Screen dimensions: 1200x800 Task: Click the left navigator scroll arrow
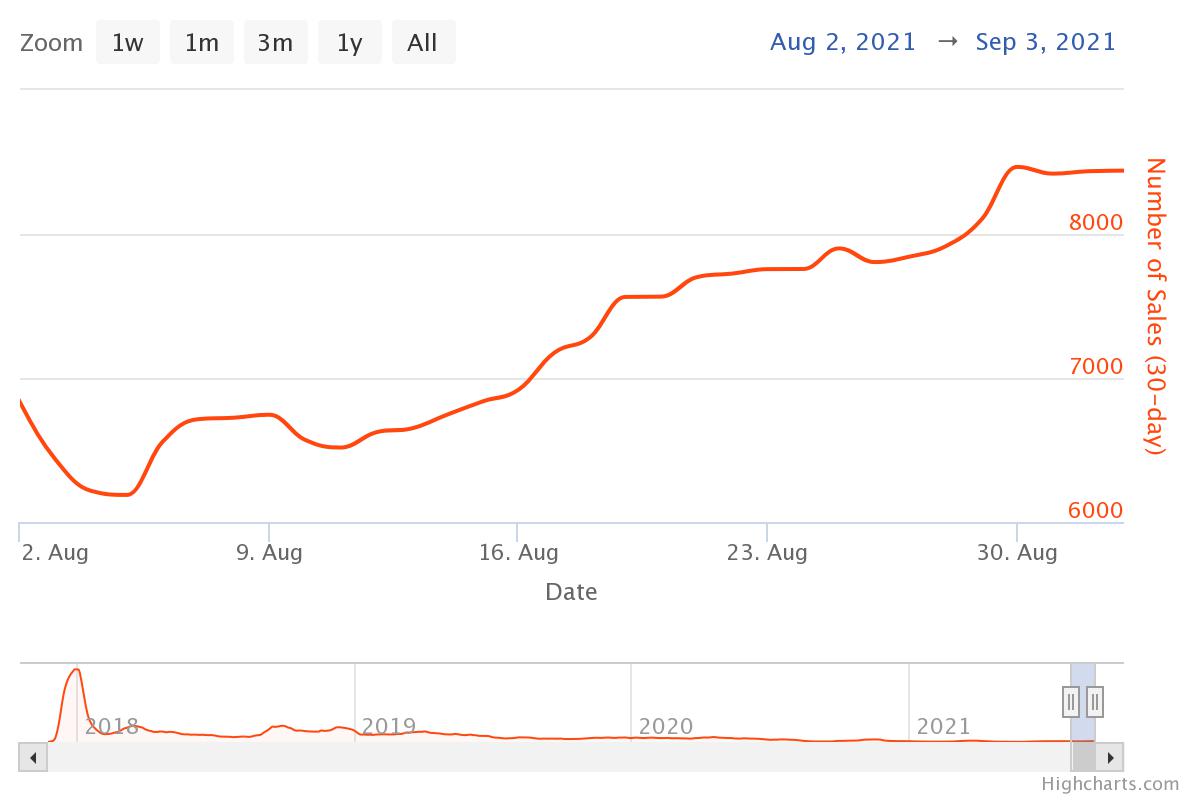pos(33,757)
